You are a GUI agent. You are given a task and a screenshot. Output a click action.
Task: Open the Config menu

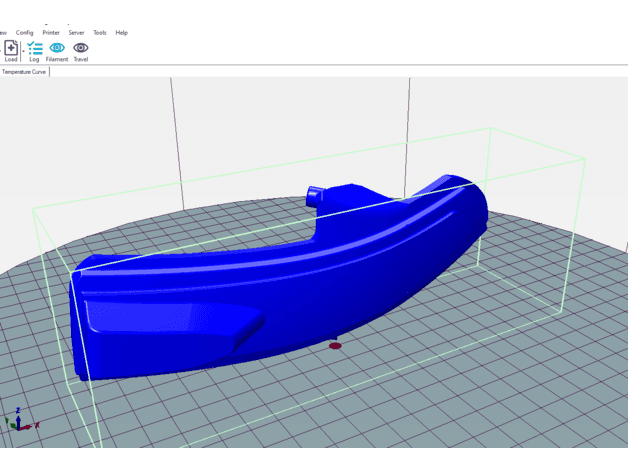click(24, 33)
